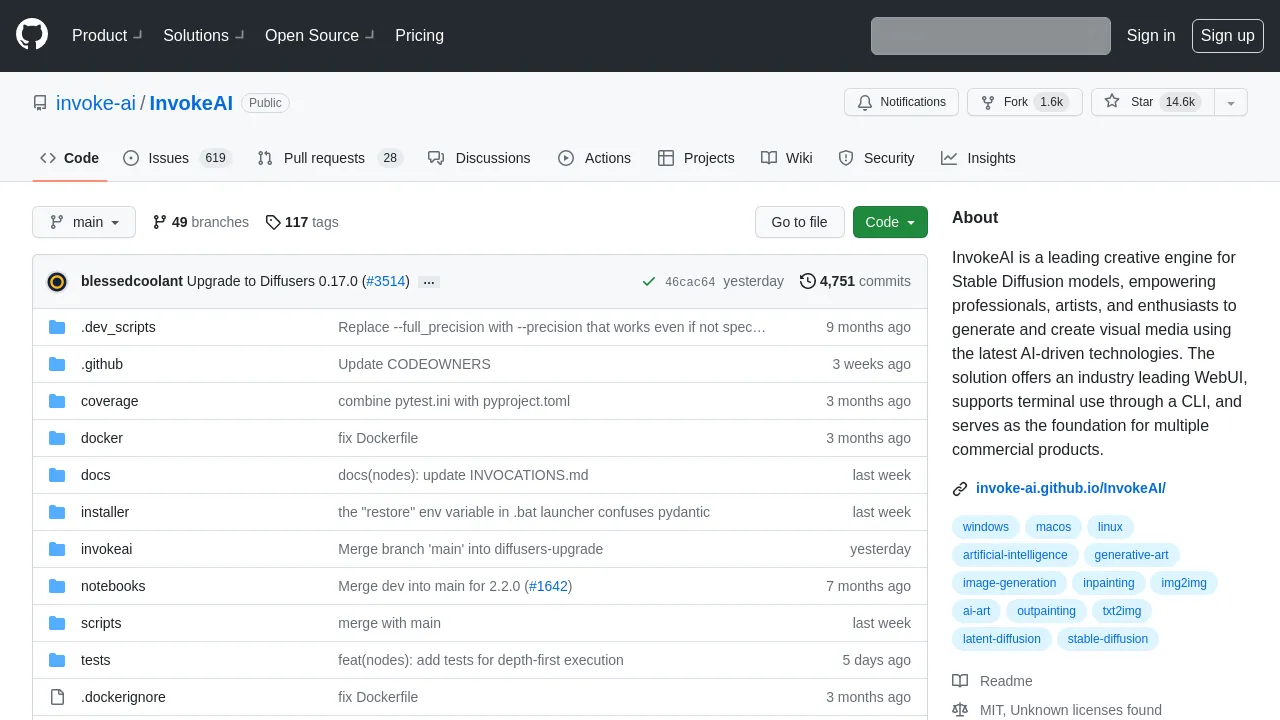Select the windows topic tag
This screenshot has width=1280, height=720.
pos(986,527)
